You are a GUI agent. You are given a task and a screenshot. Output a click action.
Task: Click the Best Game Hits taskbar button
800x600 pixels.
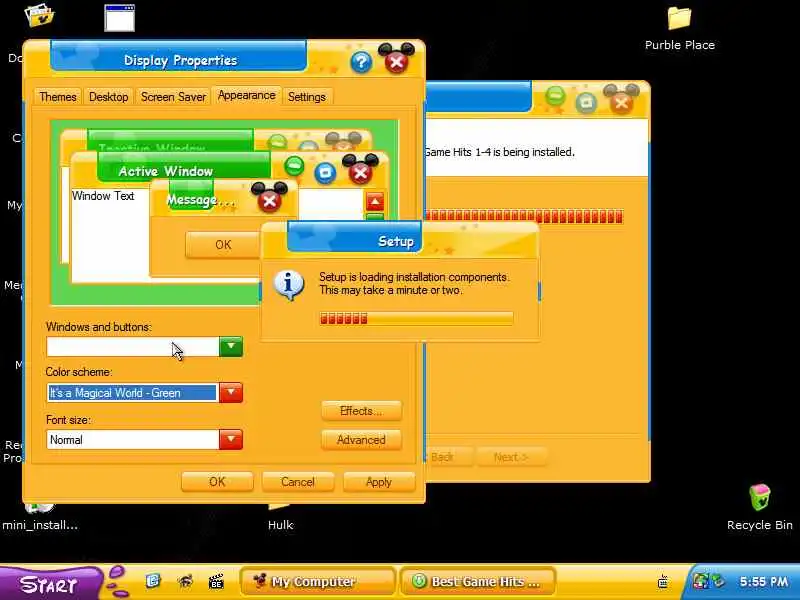(478, 582)
